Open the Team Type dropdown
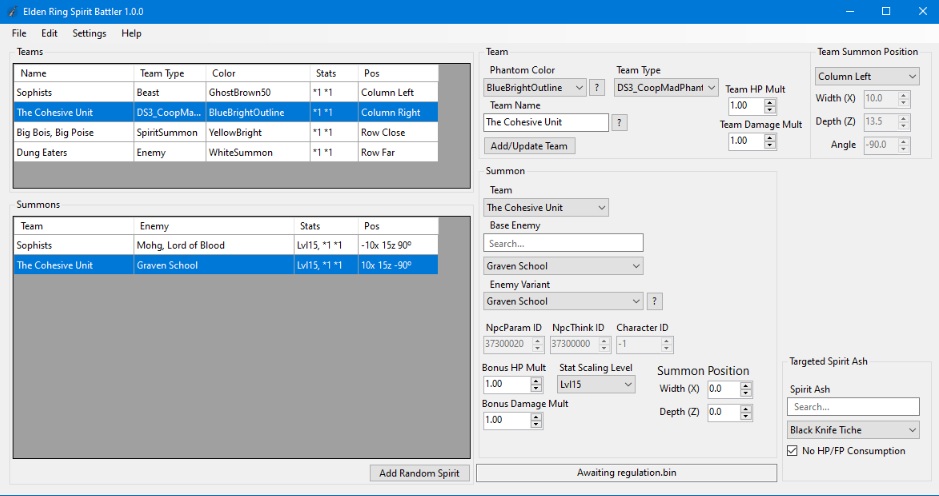Image resolution: width=939 pixels, height=496 pixels. (x=666, y=87)
